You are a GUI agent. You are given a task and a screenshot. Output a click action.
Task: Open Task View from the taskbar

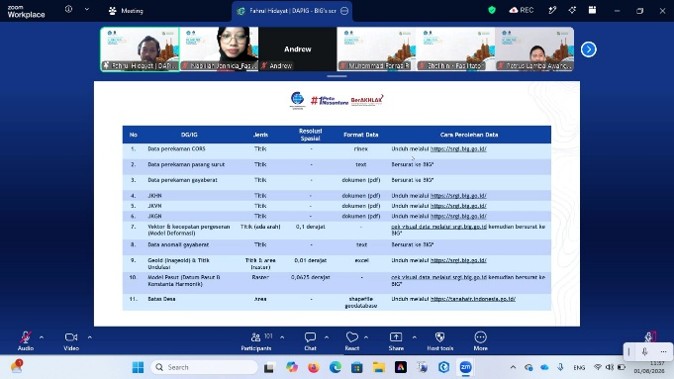pyautogui.click(x=269, y=367)
